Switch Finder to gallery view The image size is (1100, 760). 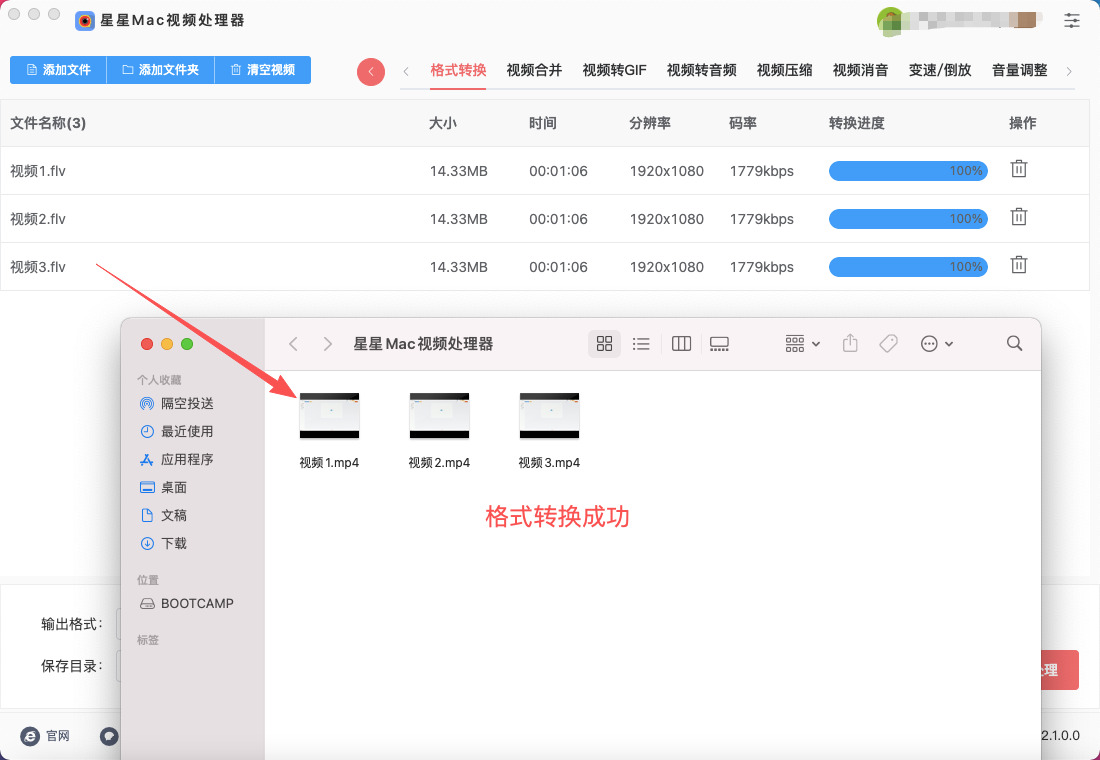(x=719, y=344)
